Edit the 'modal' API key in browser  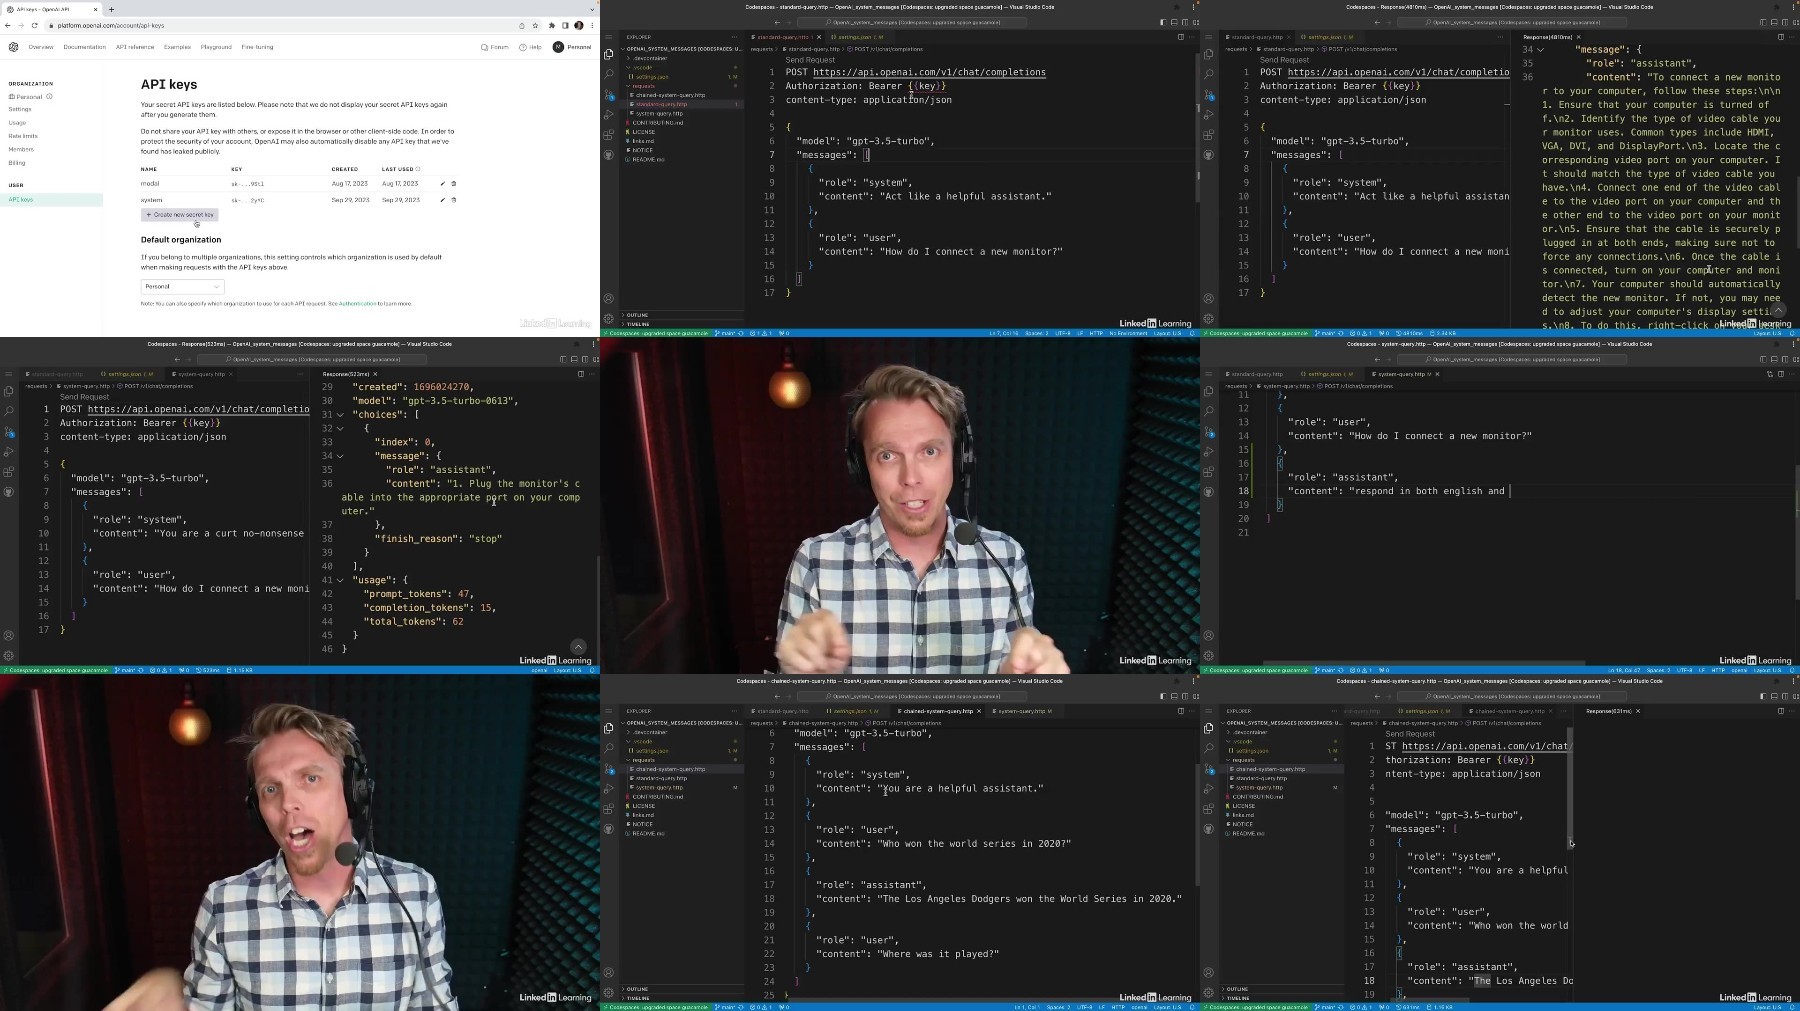click(x=443, y=184)
